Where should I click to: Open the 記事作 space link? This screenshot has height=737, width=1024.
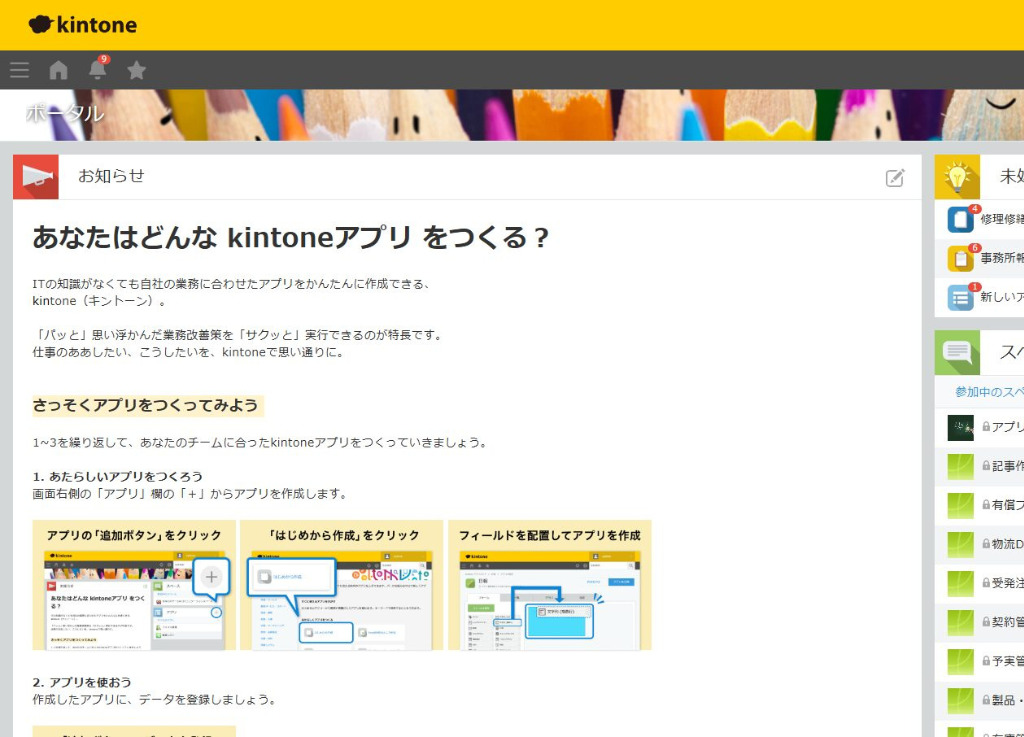coord(1008,466)
